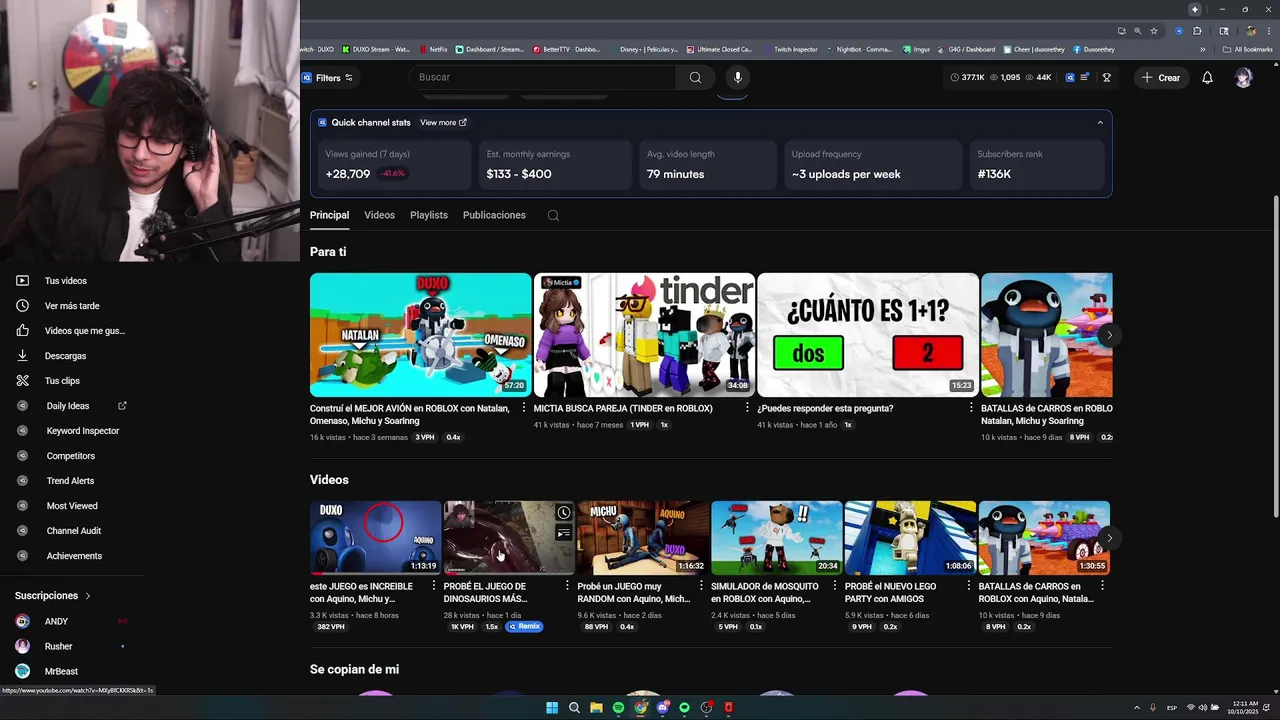Open Trend Alerts in sidebar
The image size is (1280, 720).
click(70, 481)
